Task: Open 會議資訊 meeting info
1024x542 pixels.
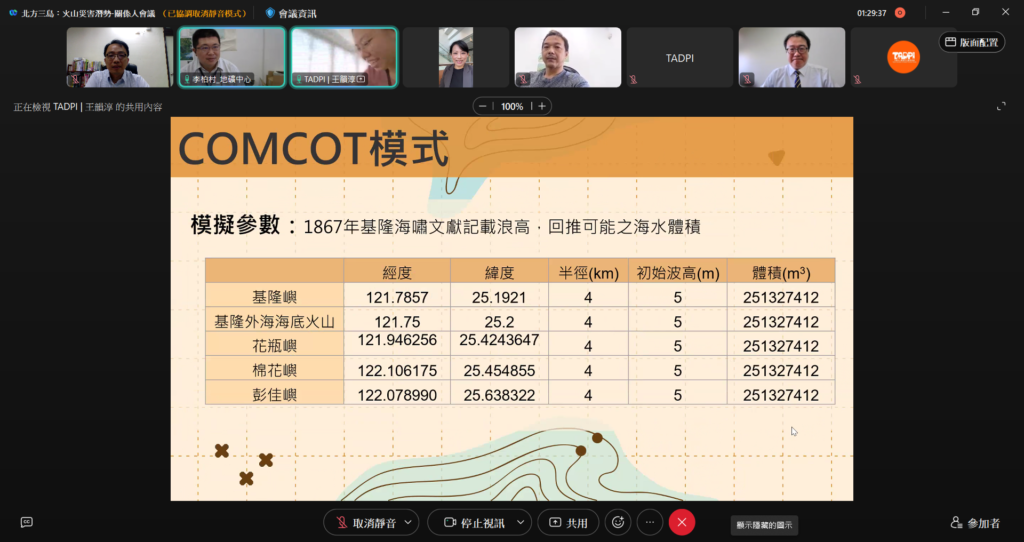Action: coord(291,13)
